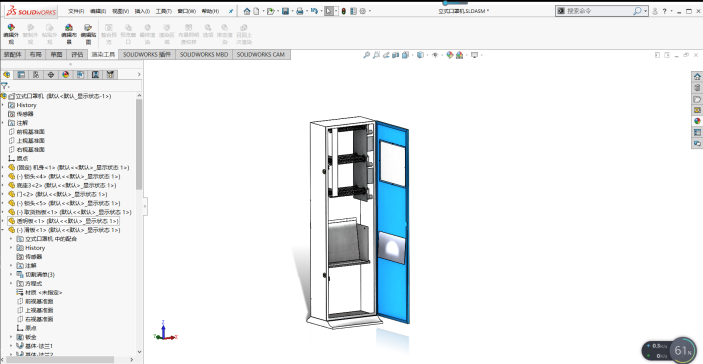Click Apply Scene icon in view toolbar
703x364 pixels.
click(x=460, y=55)
